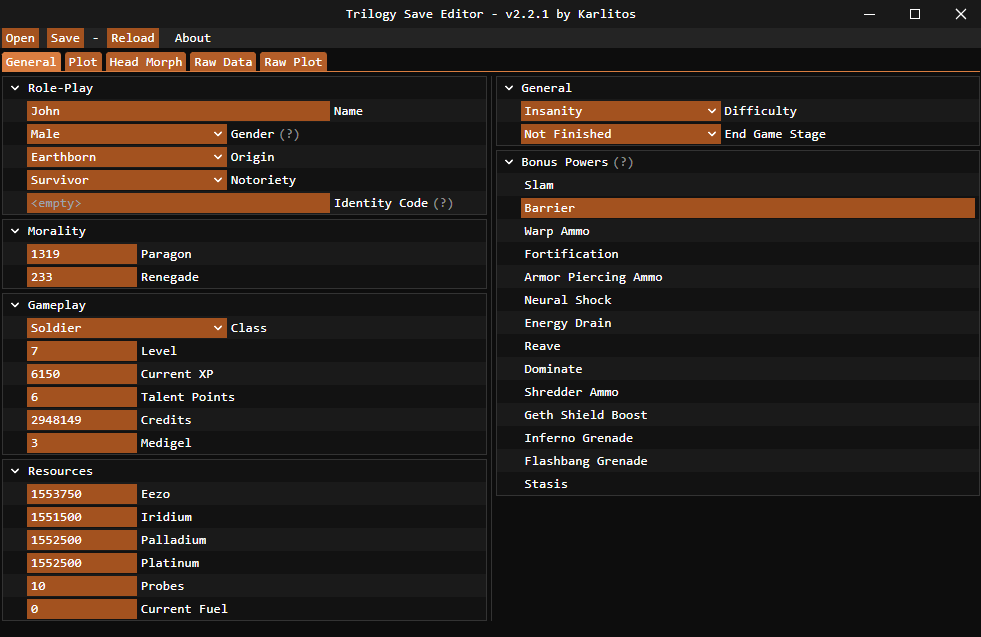Viewport: 981px width, 637px height.
Task: Edit the Name field containing John
Action: (178, 111)
